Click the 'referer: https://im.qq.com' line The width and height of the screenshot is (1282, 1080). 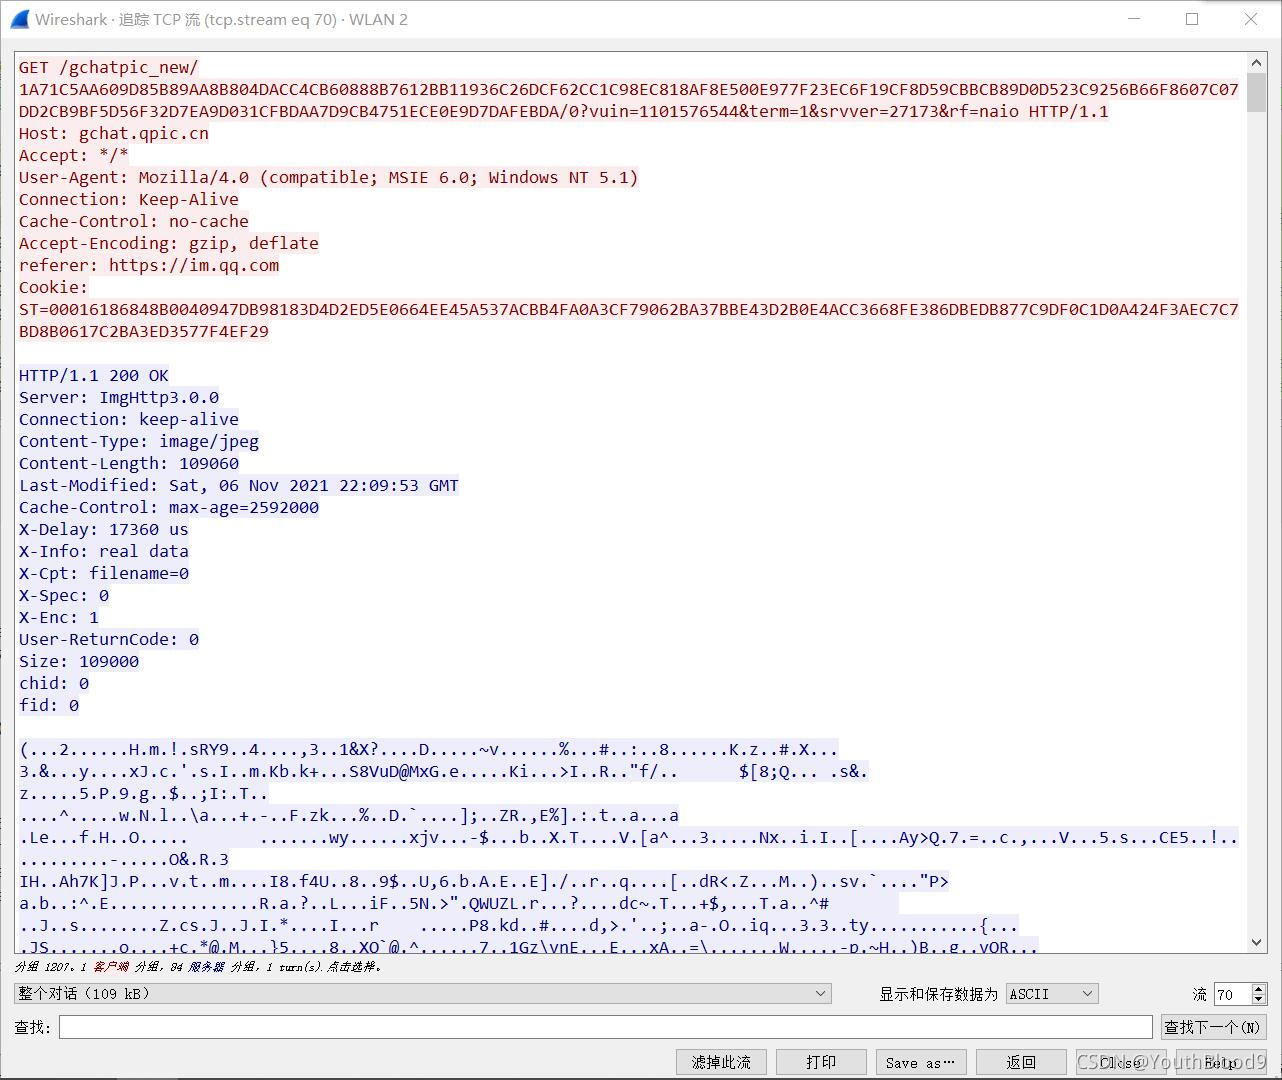click(x=149, y=265)
